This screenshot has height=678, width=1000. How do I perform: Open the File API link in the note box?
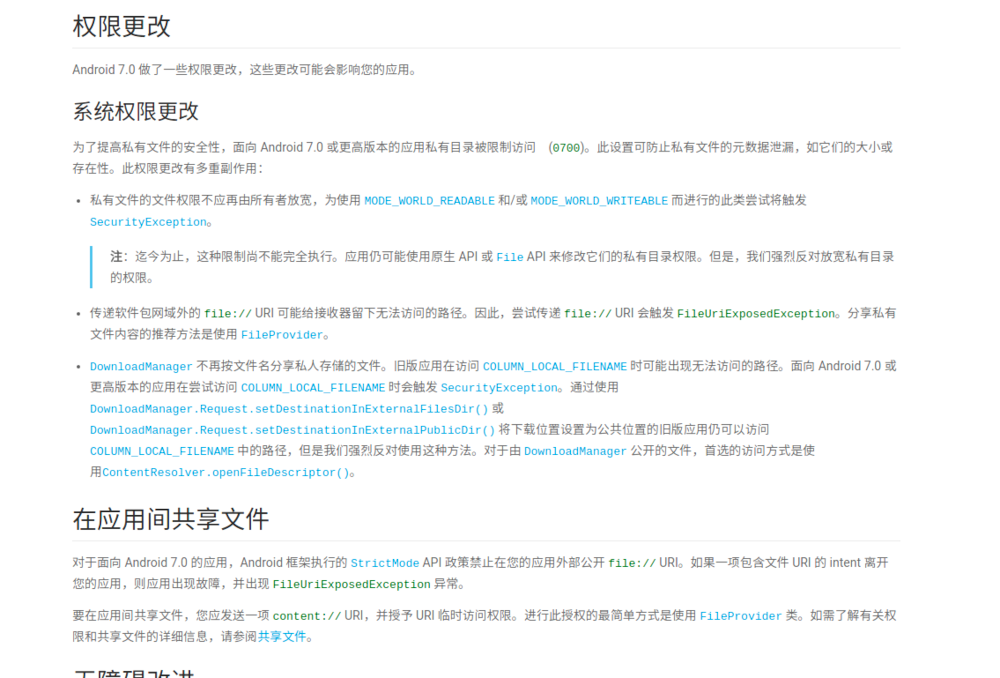(x=510, y=257)
